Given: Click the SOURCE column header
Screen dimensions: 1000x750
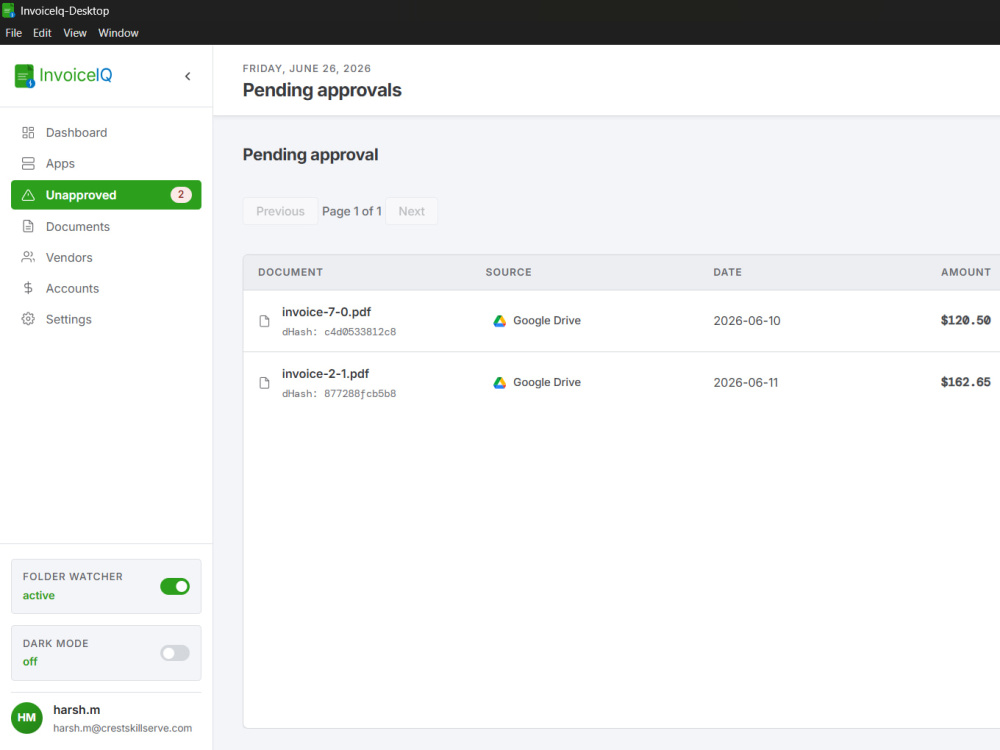Looking at the screenshot, I should (x=508, y=272).
